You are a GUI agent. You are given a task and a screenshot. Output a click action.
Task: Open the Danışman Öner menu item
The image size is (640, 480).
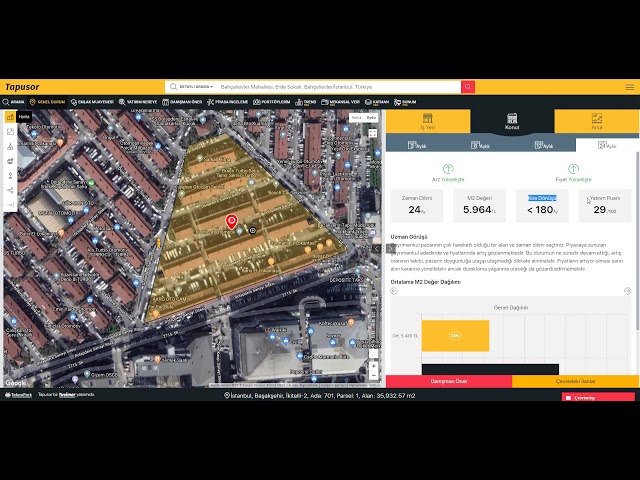point(182,102)
